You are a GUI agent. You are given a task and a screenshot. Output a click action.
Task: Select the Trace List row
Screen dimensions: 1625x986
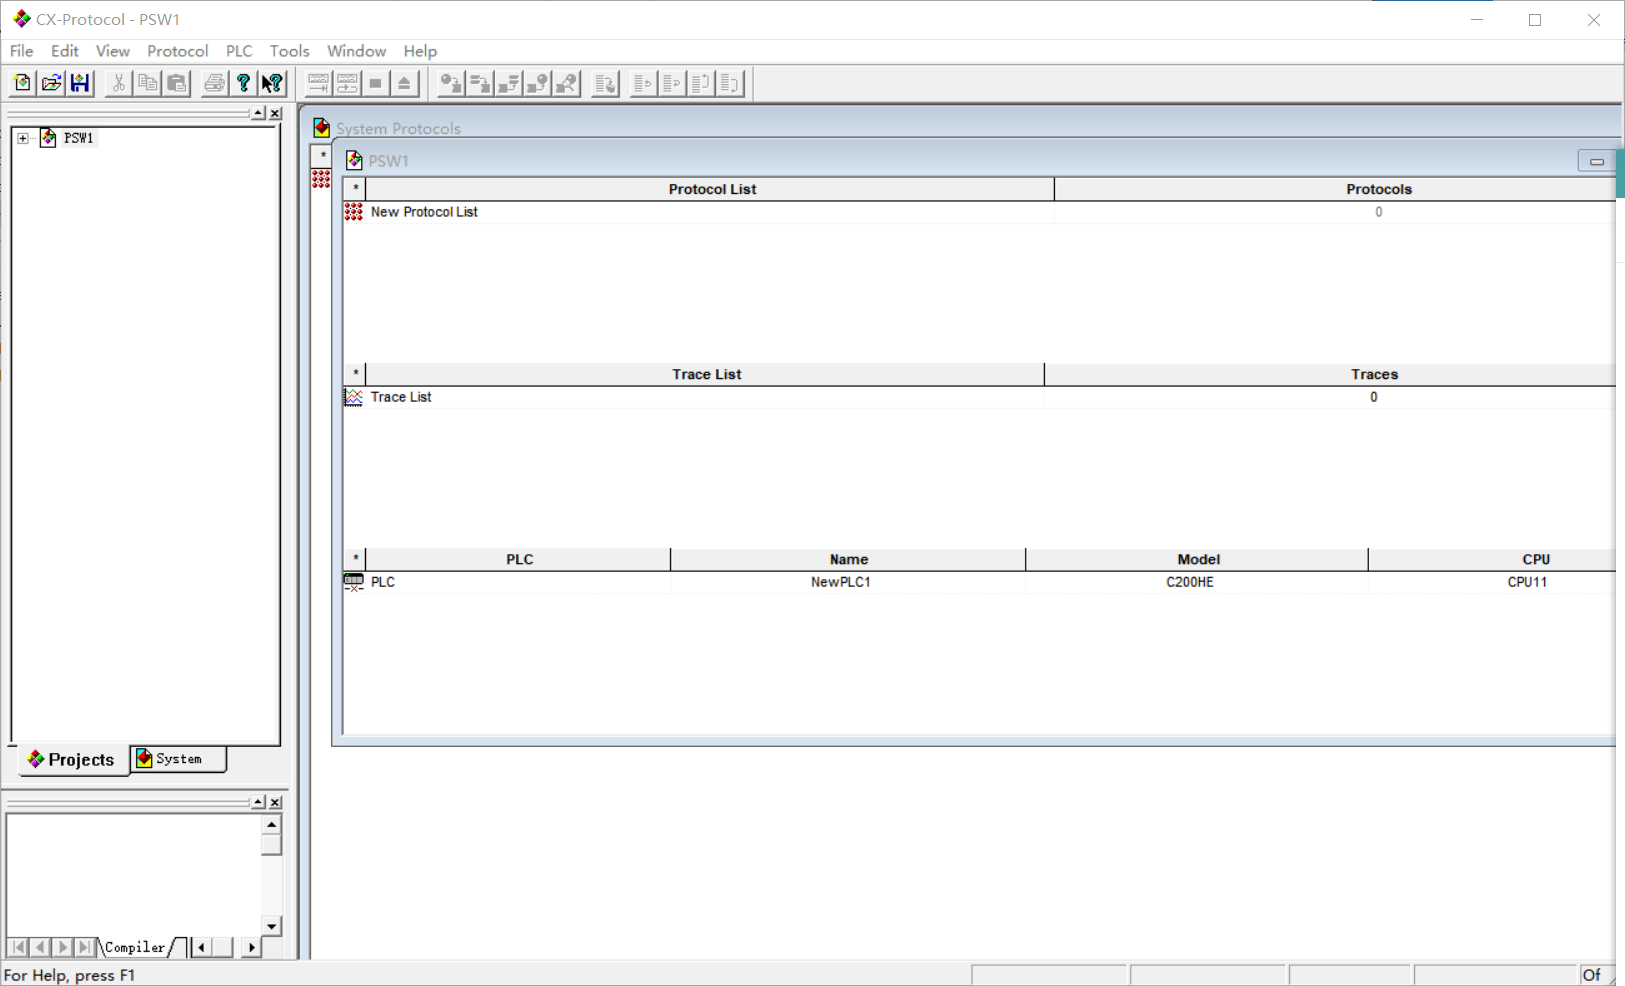[400, 397]
